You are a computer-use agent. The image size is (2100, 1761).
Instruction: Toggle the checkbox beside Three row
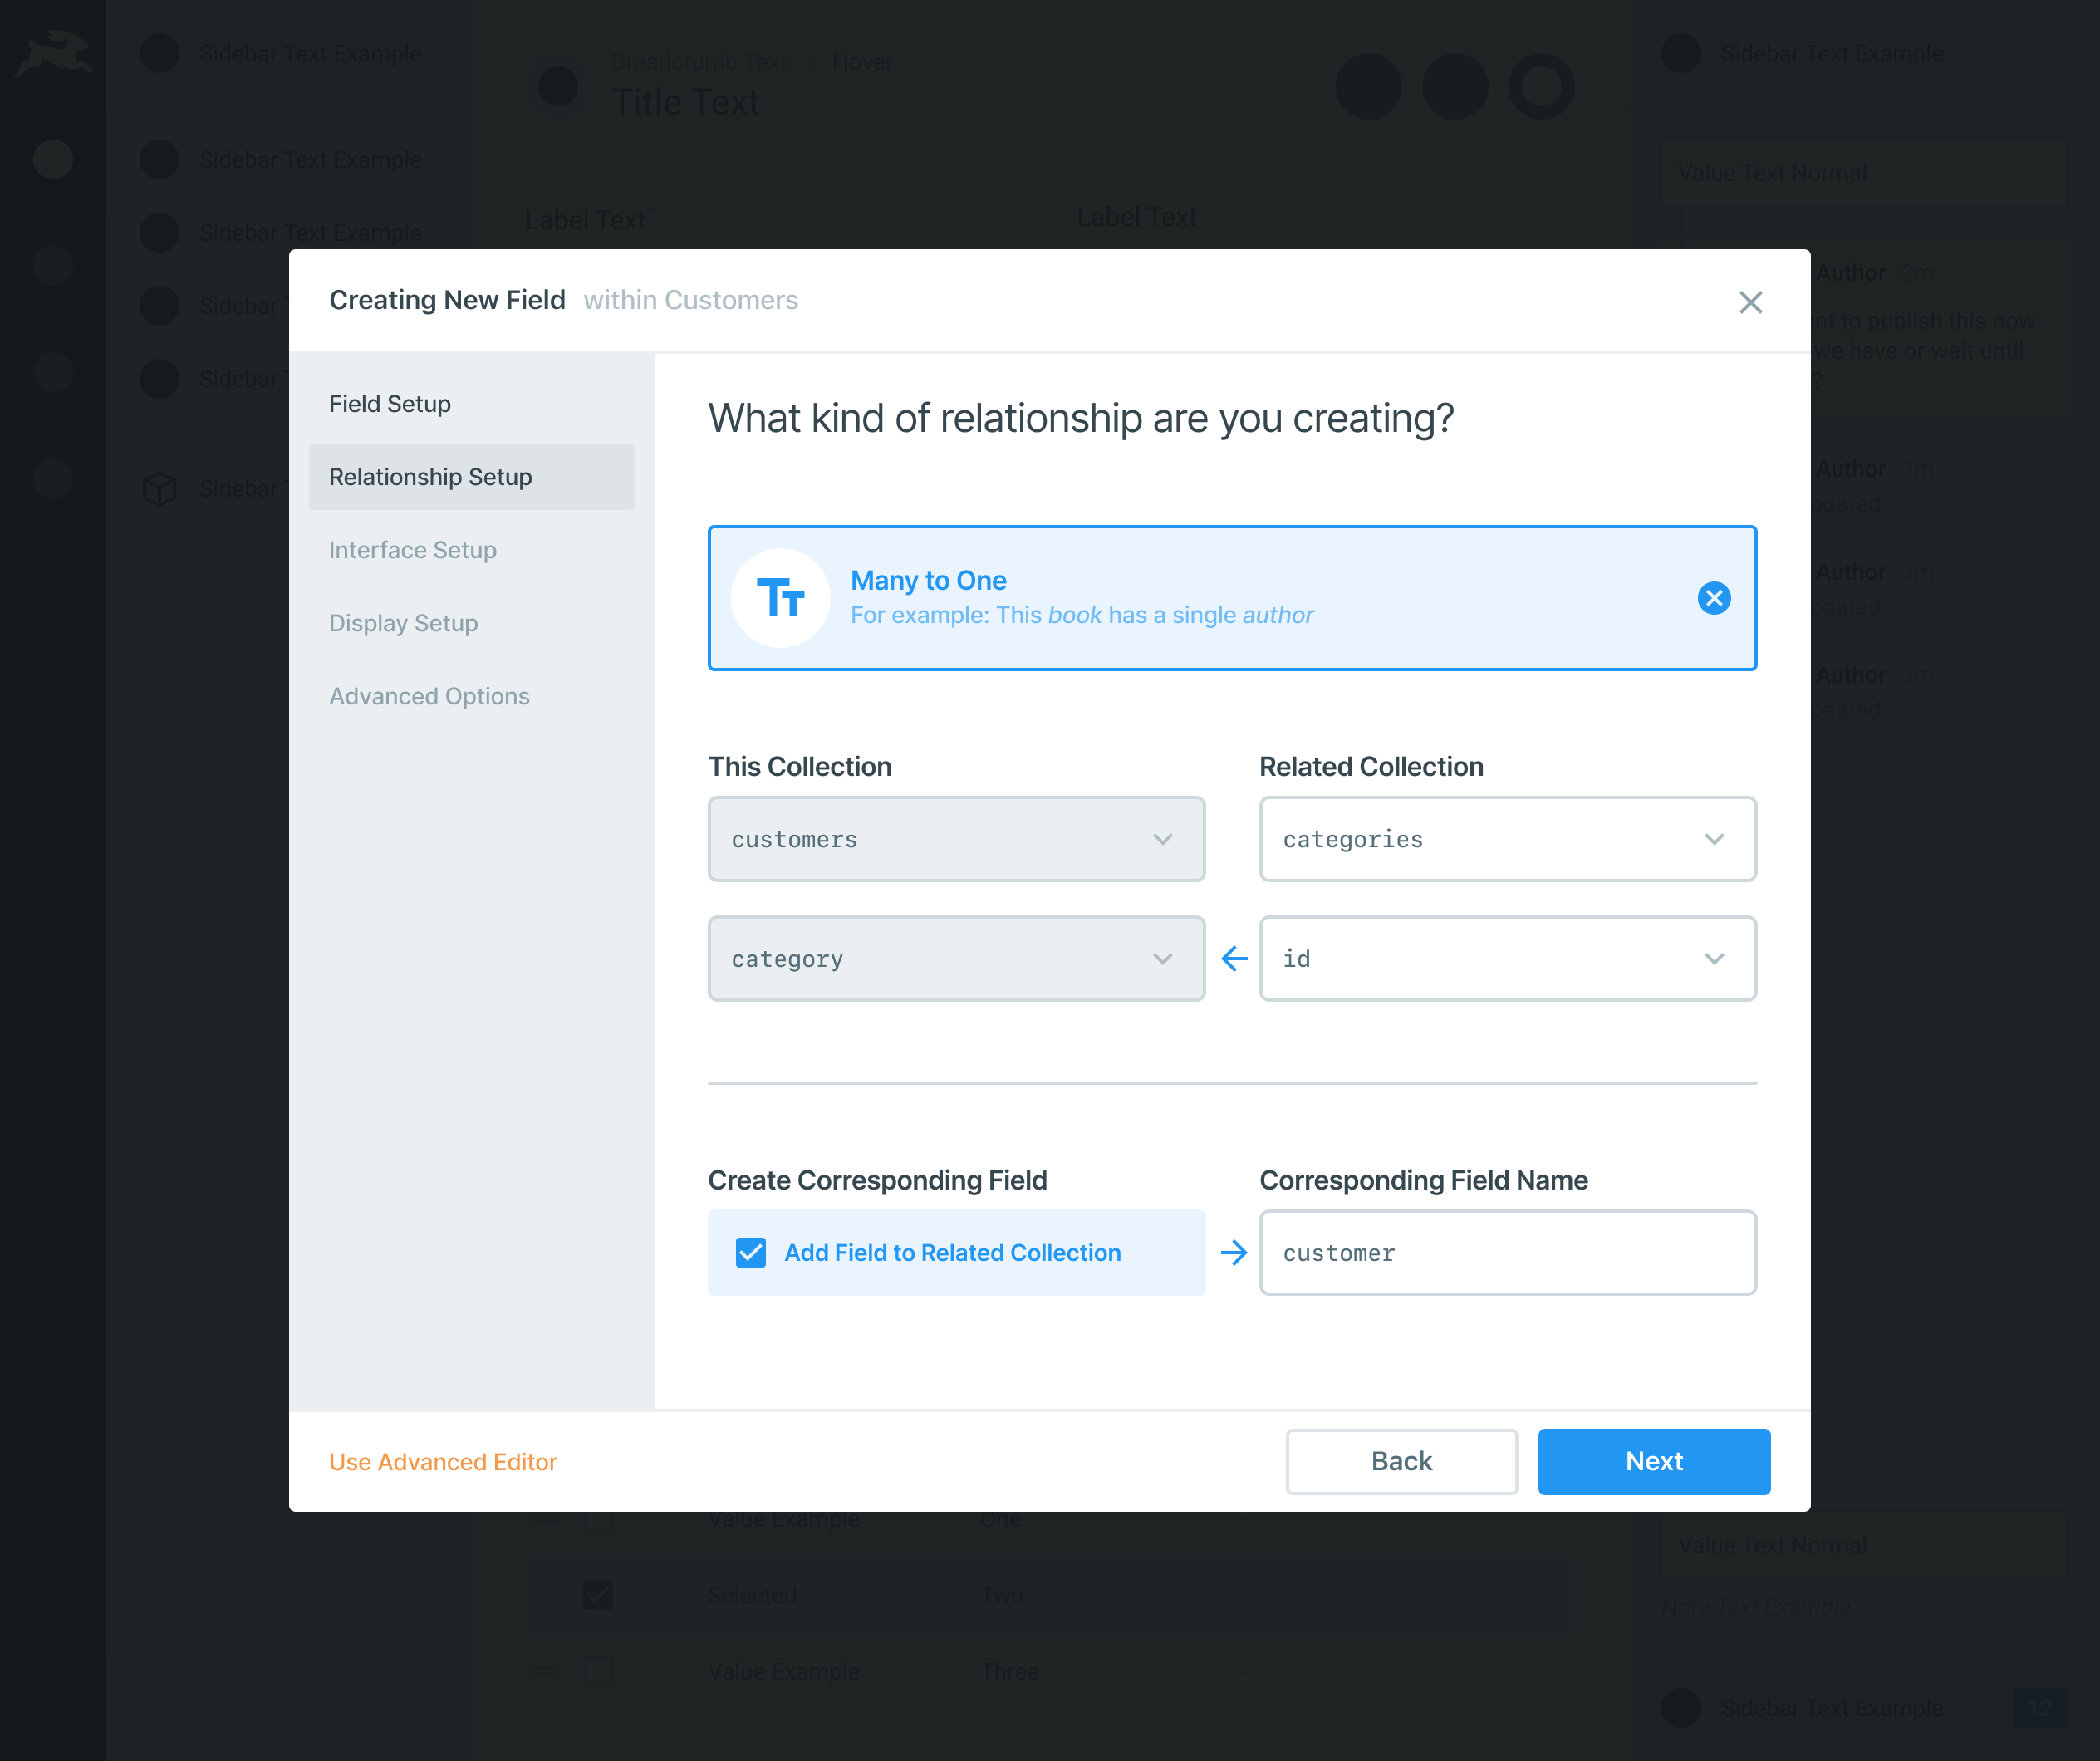tap(598, 1671)
